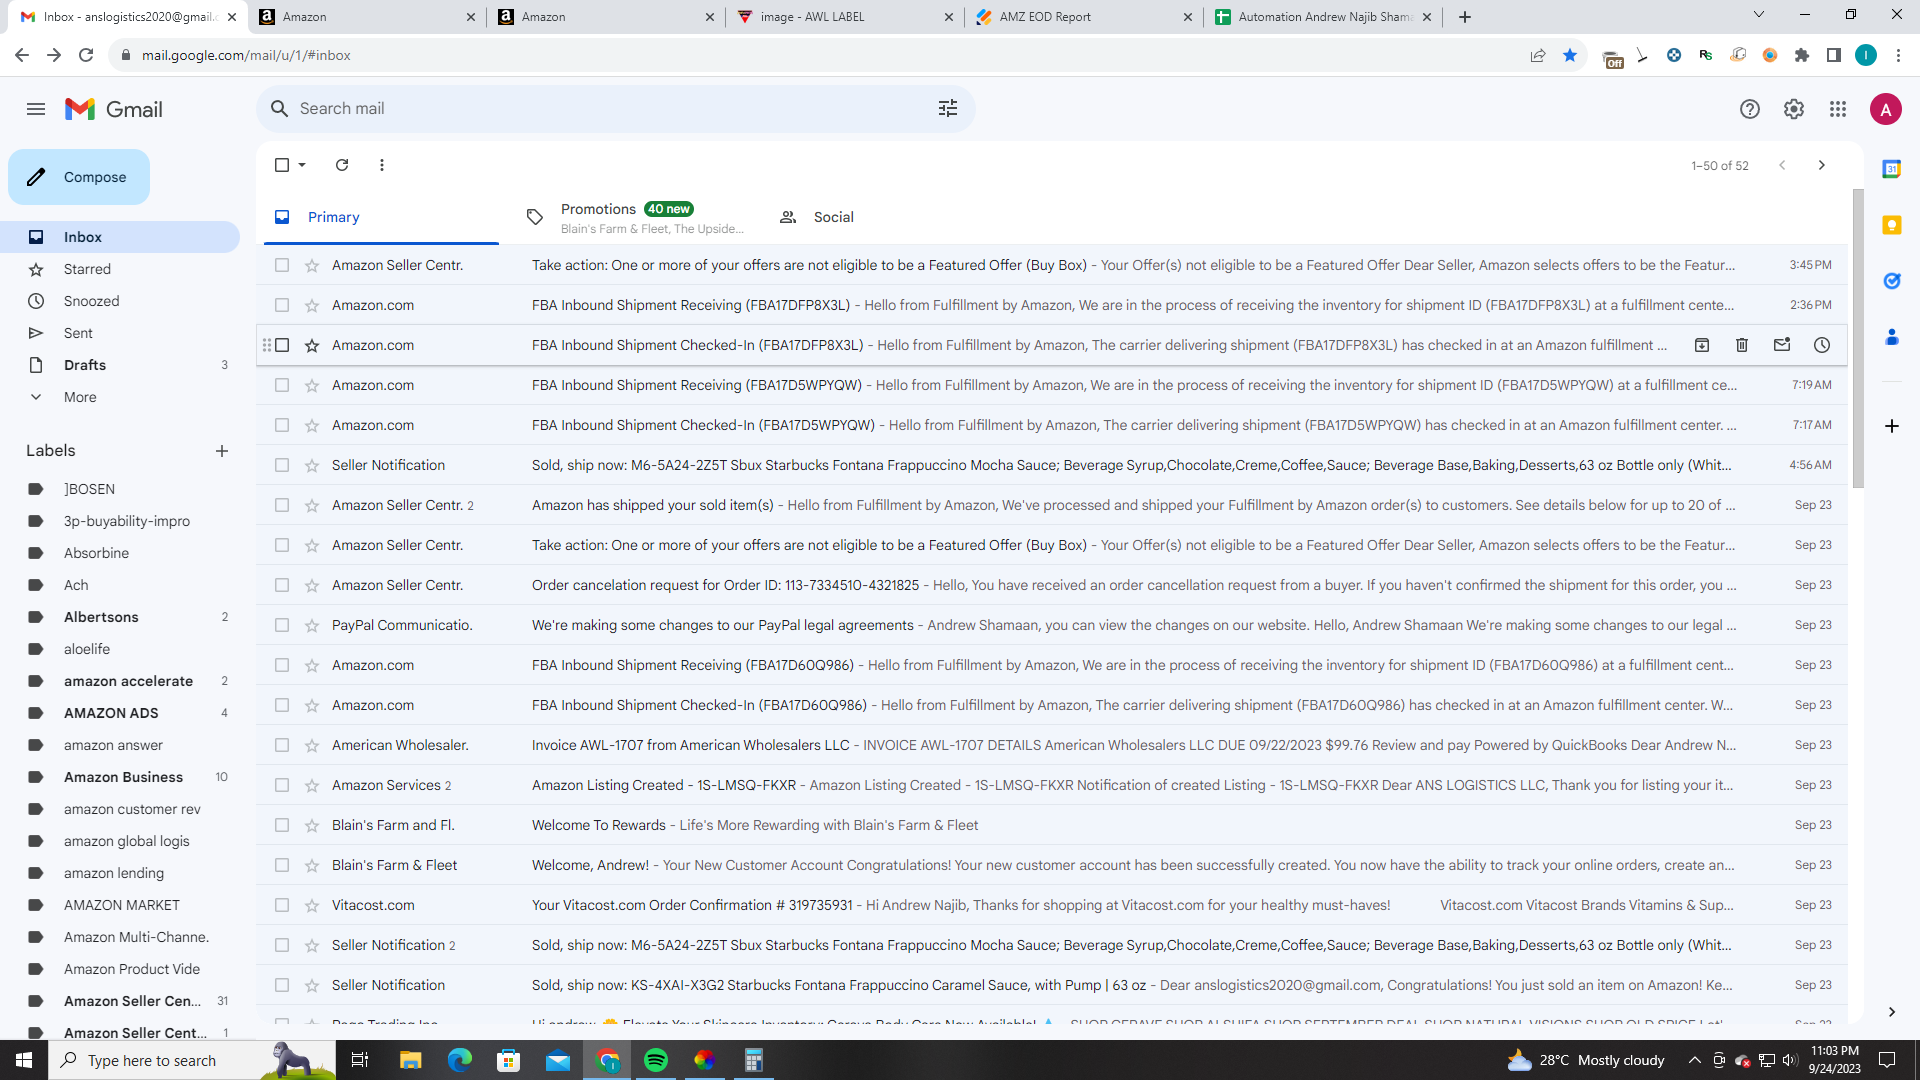The height and width of the screenshot is (1080, 1920).
Task: Create new label plus icon
Action: point(222,451)
